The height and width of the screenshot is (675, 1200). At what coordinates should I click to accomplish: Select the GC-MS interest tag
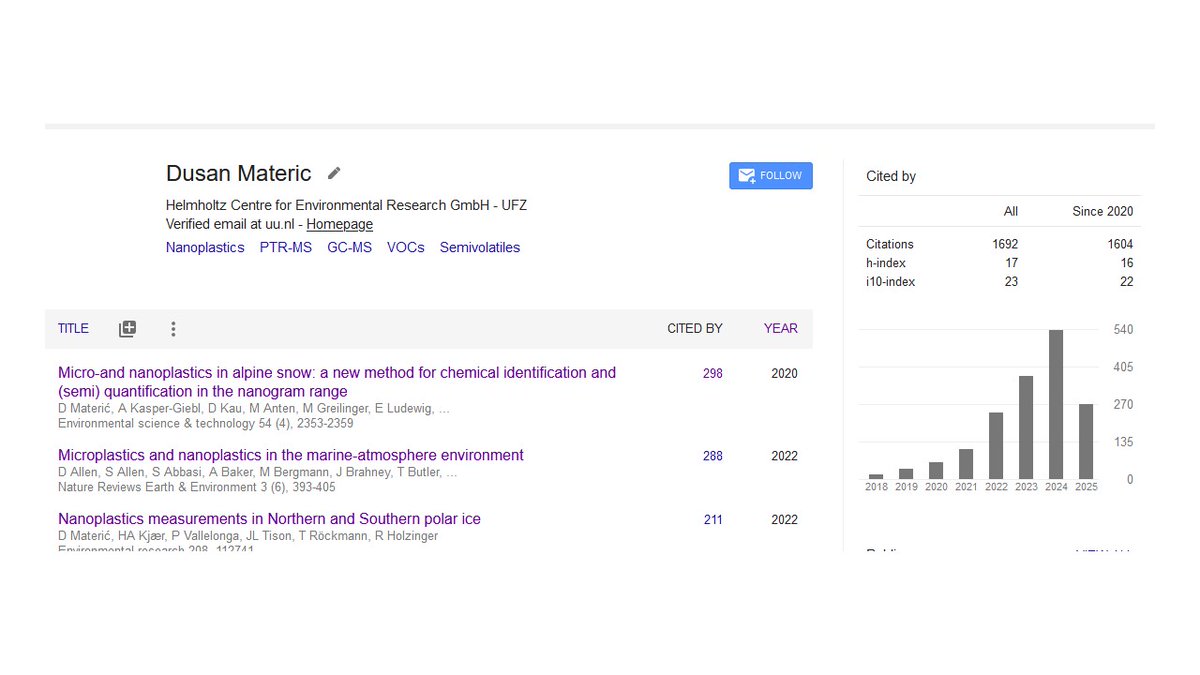(349, 247)
